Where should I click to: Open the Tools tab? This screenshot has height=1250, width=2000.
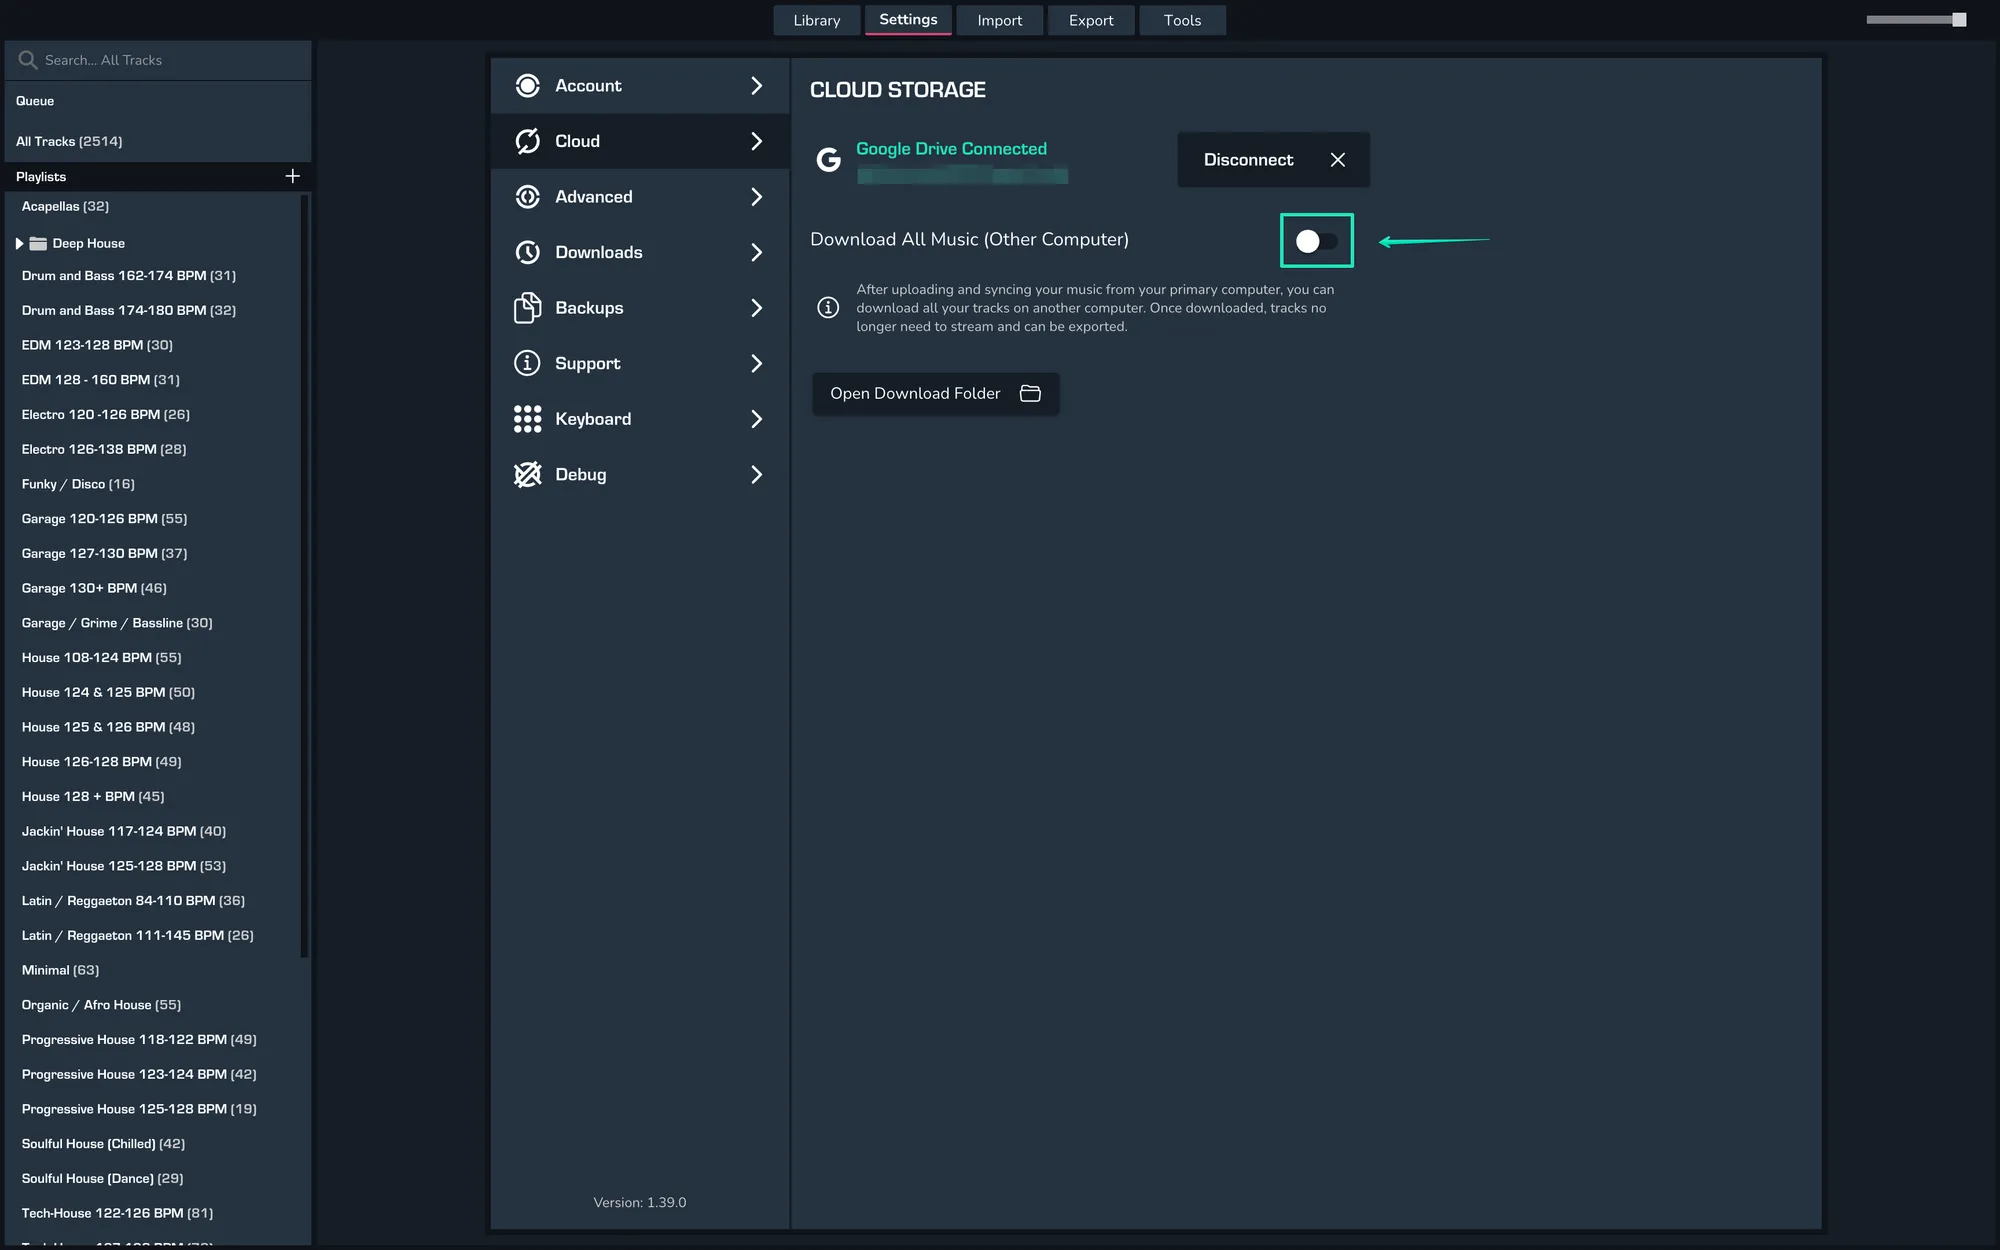pos(1181,20)
